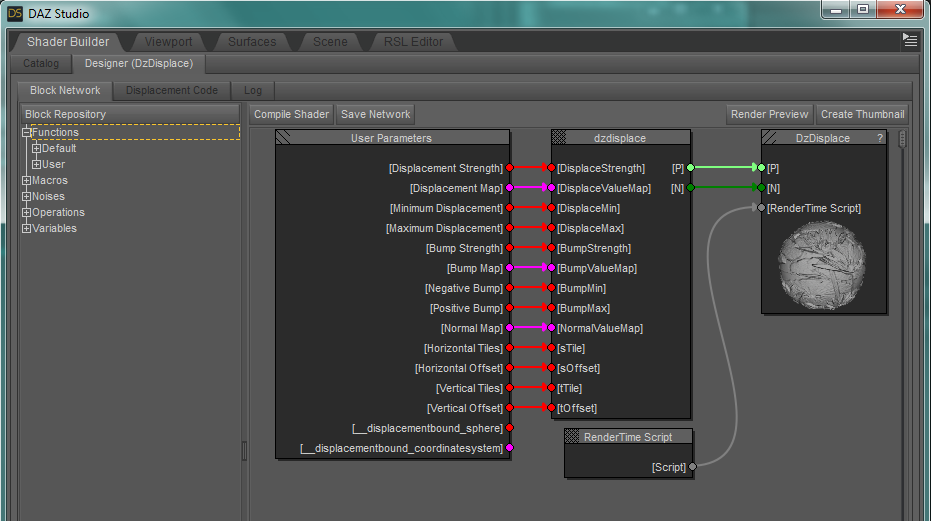Click the Create Thumbnail button
931x521 pixels.
click(x=862, y=114)
